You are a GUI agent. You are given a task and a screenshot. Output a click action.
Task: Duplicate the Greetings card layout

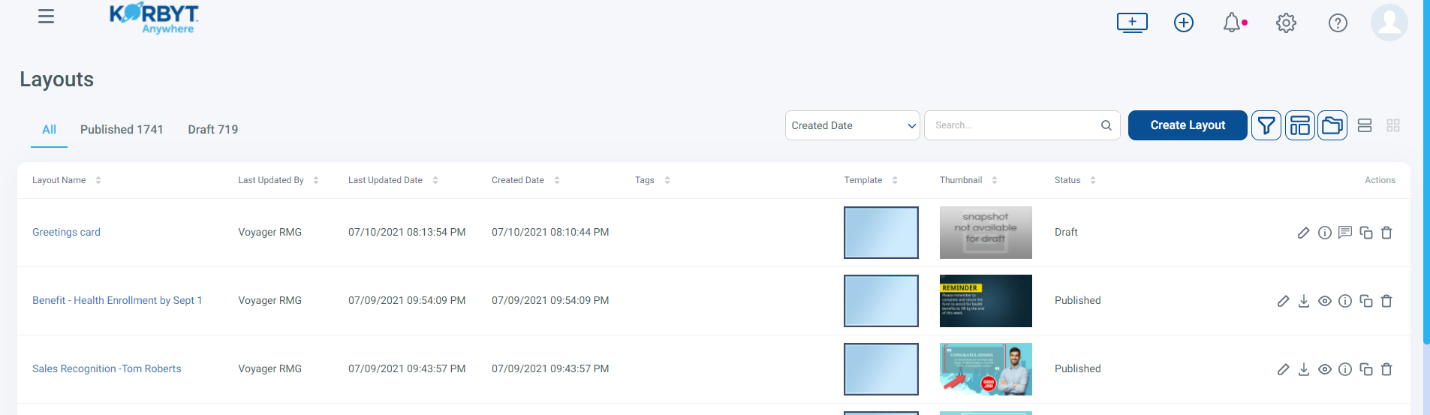1366,232
